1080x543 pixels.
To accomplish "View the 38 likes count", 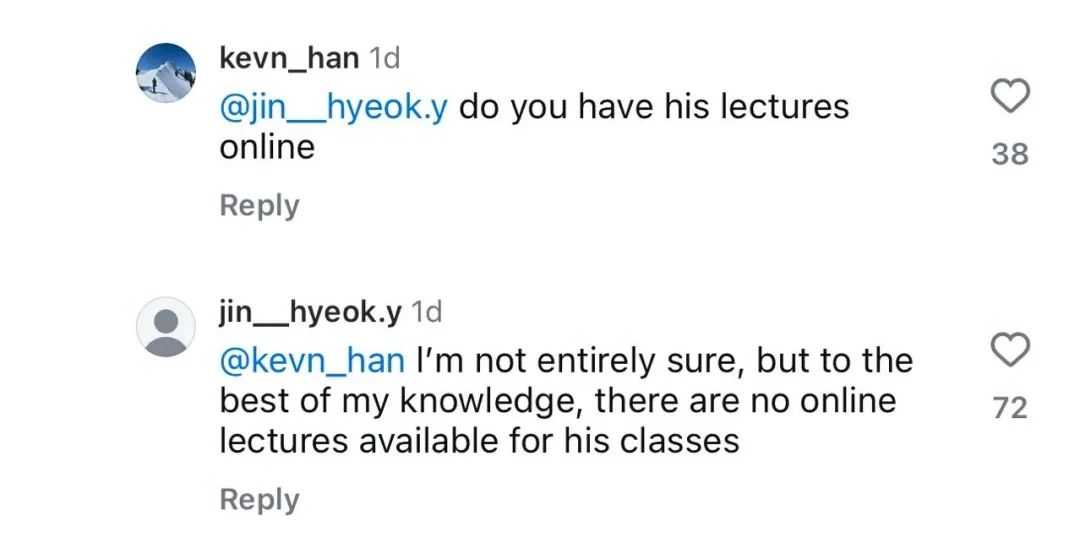I will coord(1010,154).
